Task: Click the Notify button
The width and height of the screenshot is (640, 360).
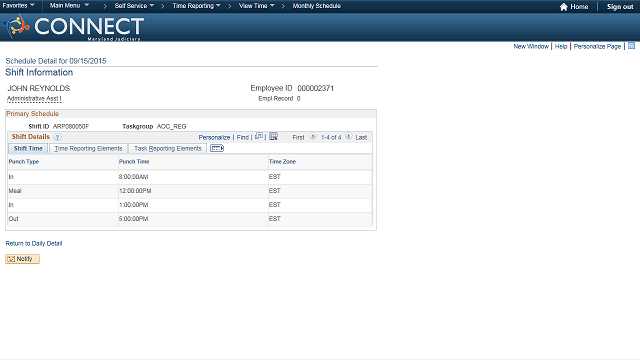Action: pyautogui.click(x=22, y=259)
